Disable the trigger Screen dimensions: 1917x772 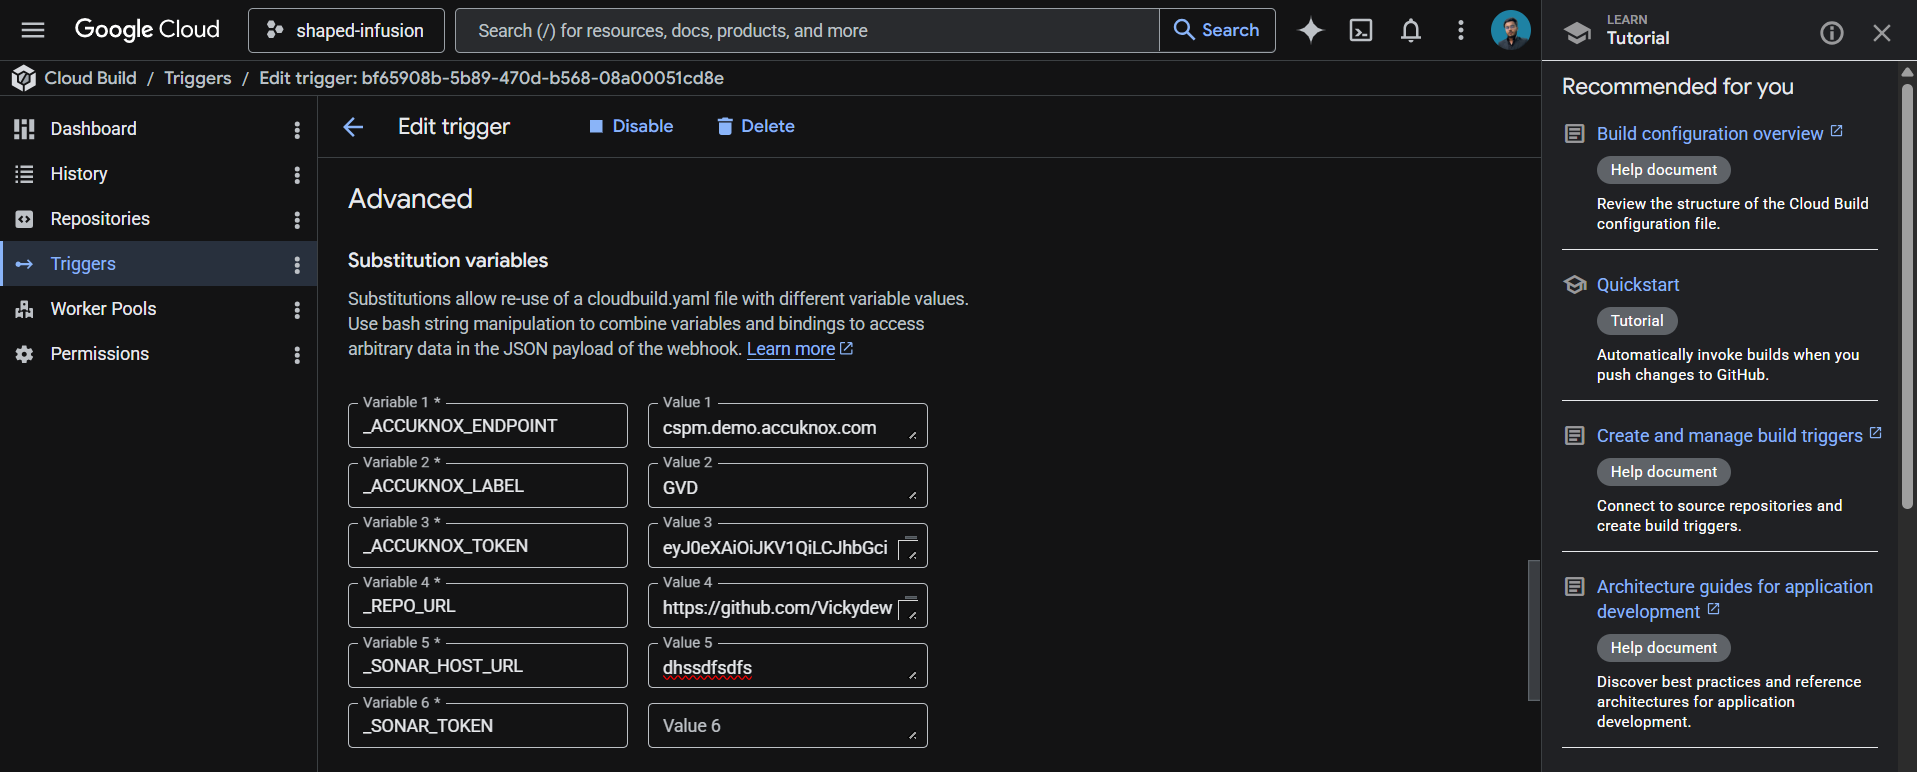(631, 126)
